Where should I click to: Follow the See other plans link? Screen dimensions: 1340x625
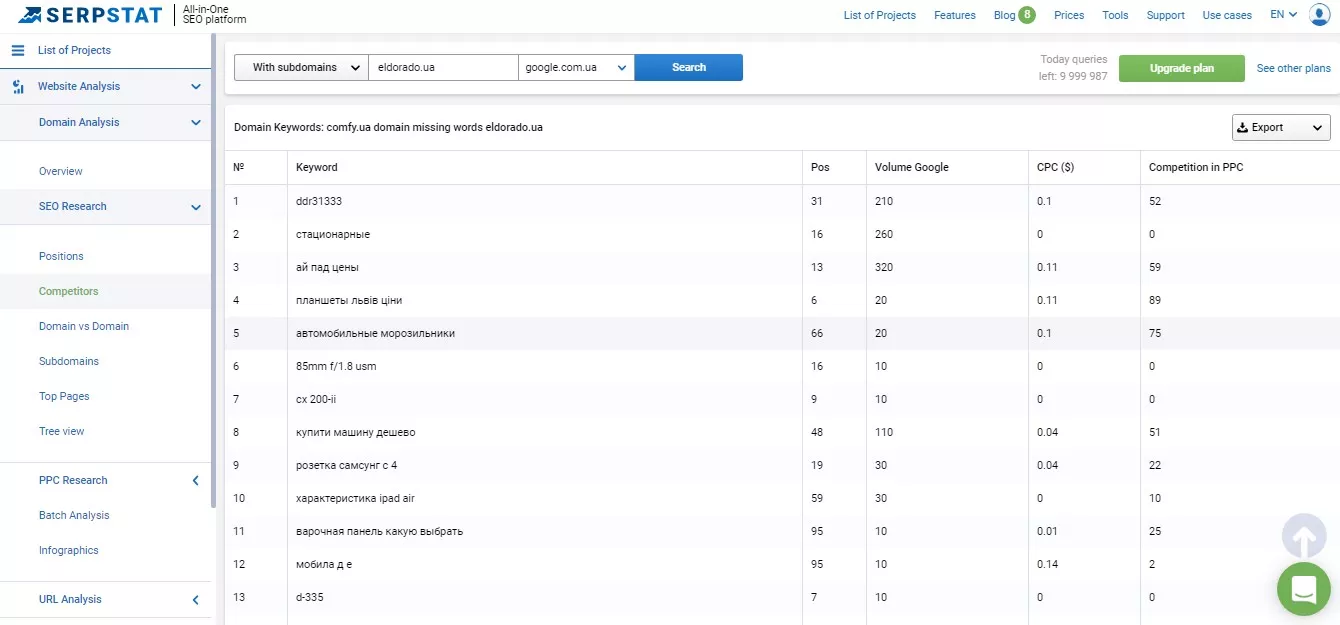point(1294,68)
